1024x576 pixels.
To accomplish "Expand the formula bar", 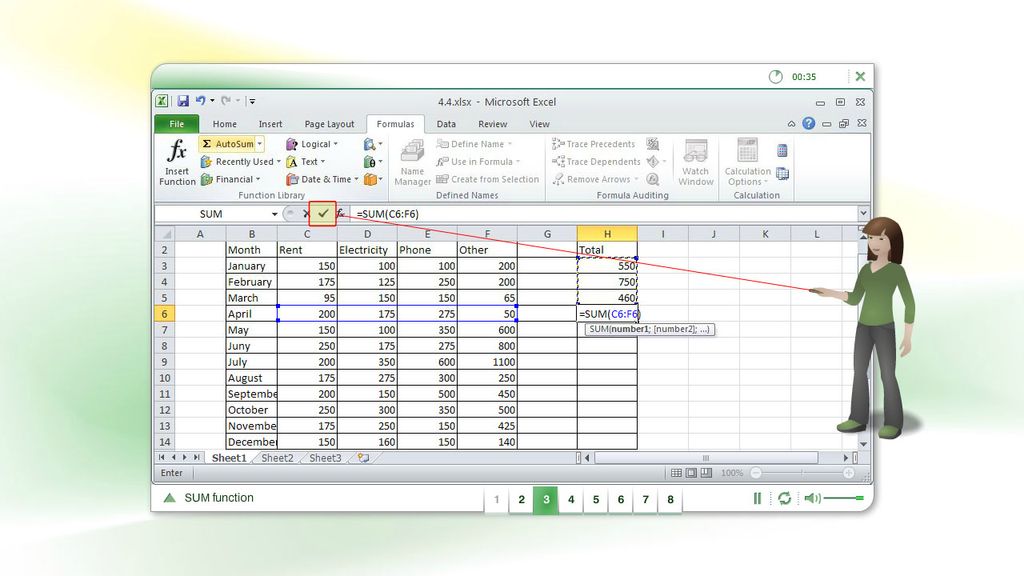I will (x=863, y=213).
